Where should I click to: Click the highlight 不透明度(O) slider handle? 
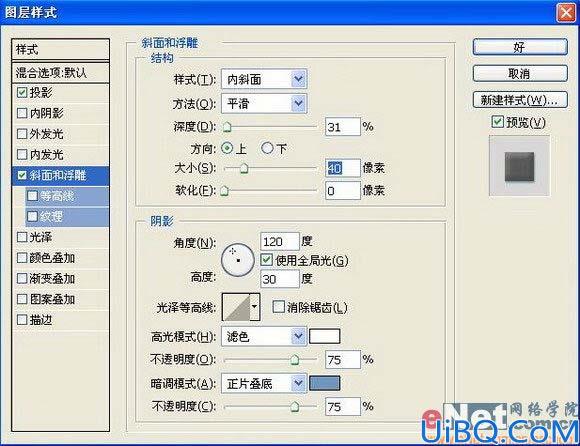294,359
